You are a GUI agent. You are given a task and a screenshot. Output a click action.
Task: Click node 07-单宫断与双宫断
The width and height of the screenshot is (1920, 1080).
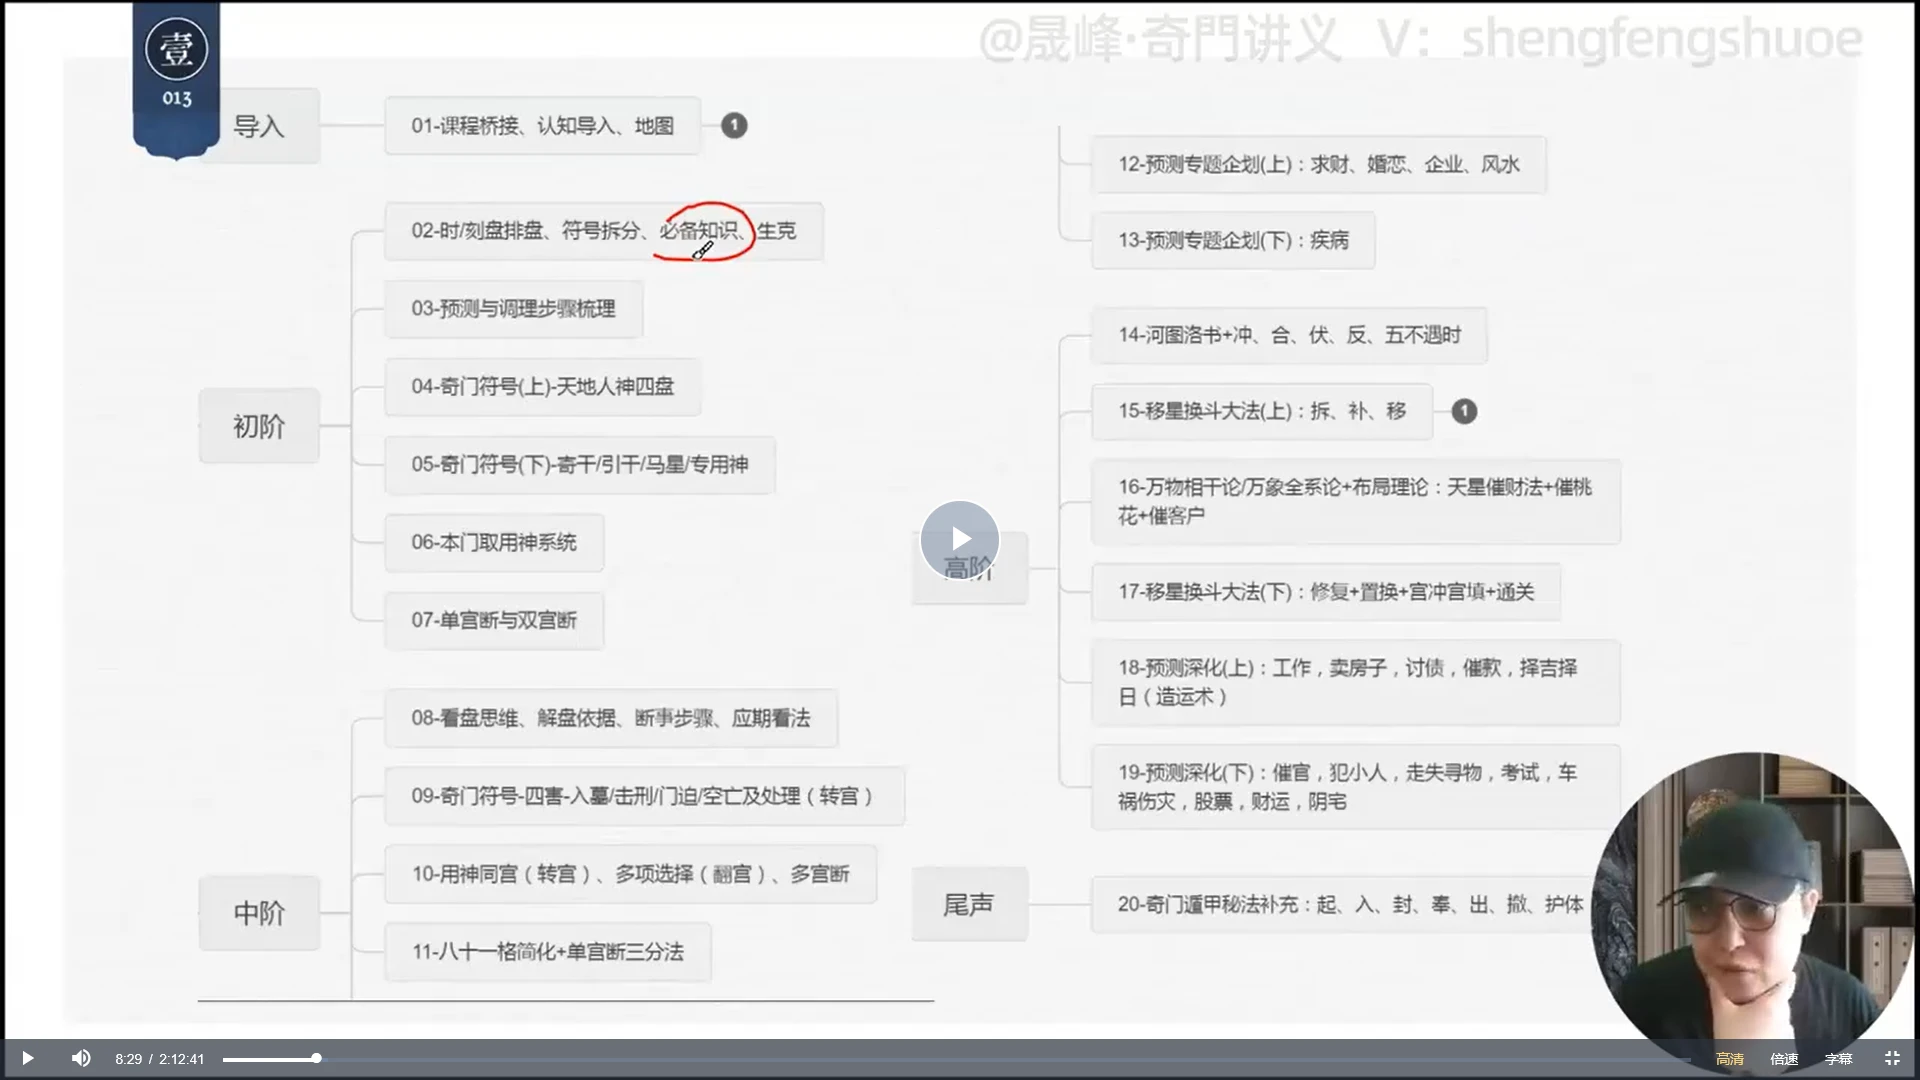tap(494, 620)
